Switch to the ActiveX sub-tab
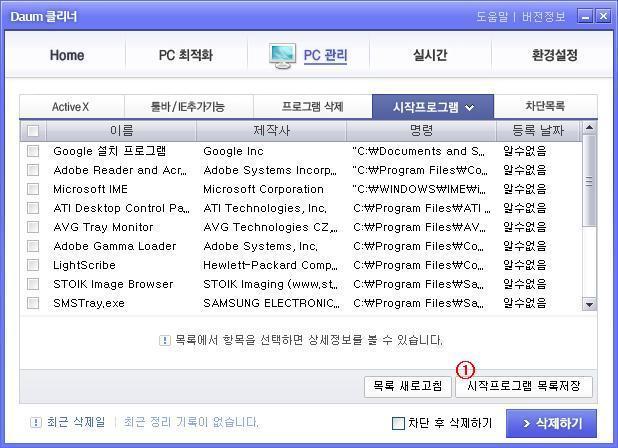Screen dimensions: 618x448 tap(71, 106)
